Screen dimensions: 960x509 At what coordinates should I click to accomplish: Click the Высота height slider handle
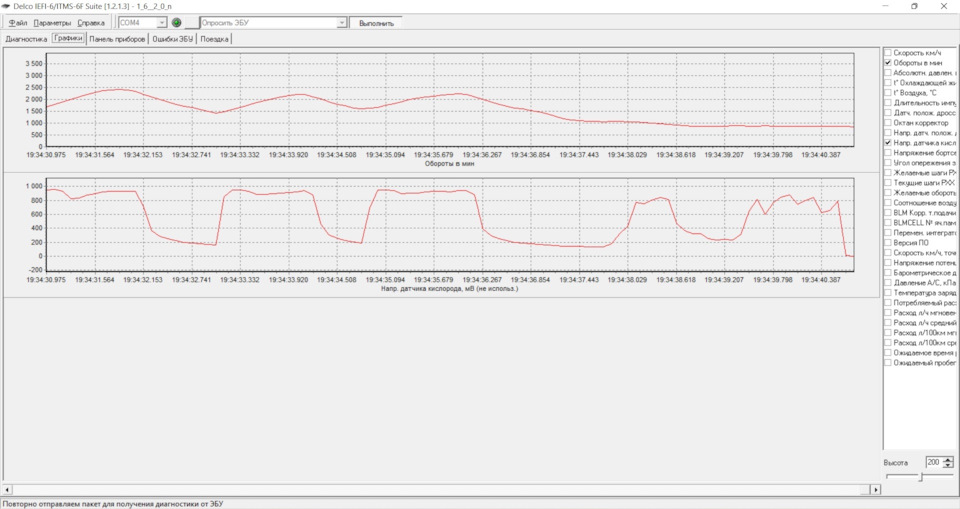click(920, 477)
